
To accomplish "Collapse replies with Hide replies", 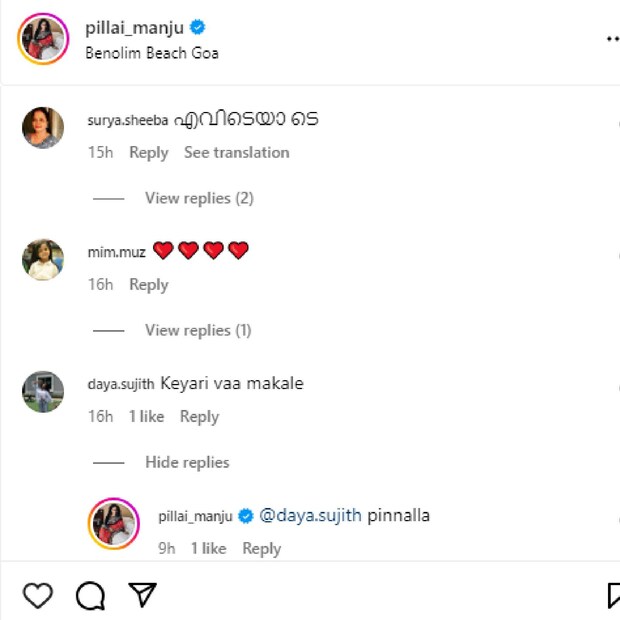I will [187, 462].
